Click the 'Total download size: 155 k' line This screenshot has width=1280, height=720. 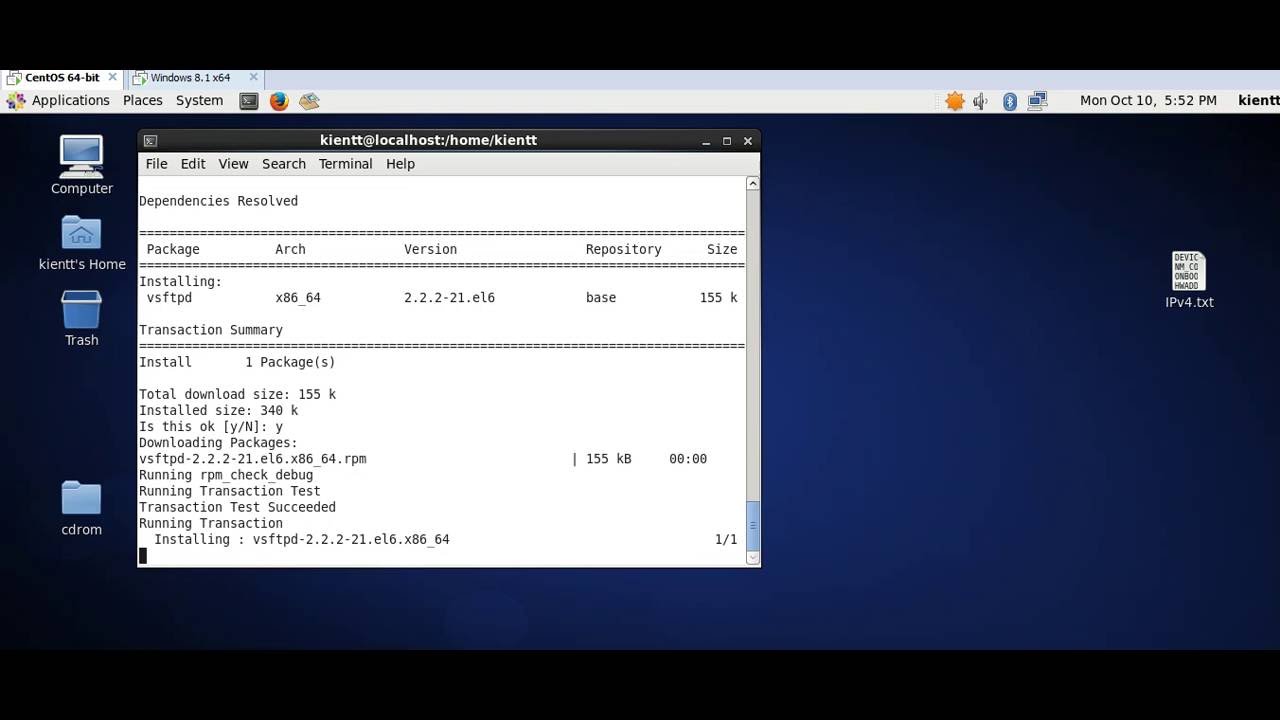pos(237,394)
